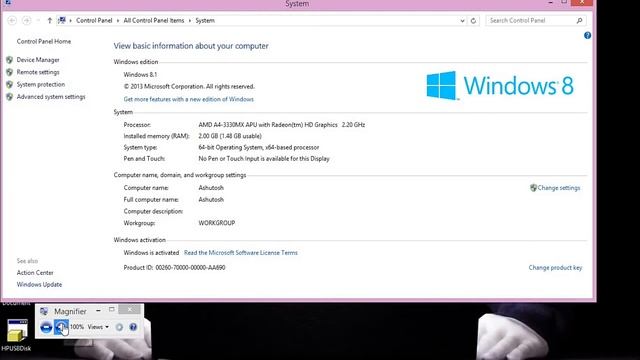Screen dimensions: 640x360
Task: Open the Magnifier help icon
Action: tap(133, 327)
